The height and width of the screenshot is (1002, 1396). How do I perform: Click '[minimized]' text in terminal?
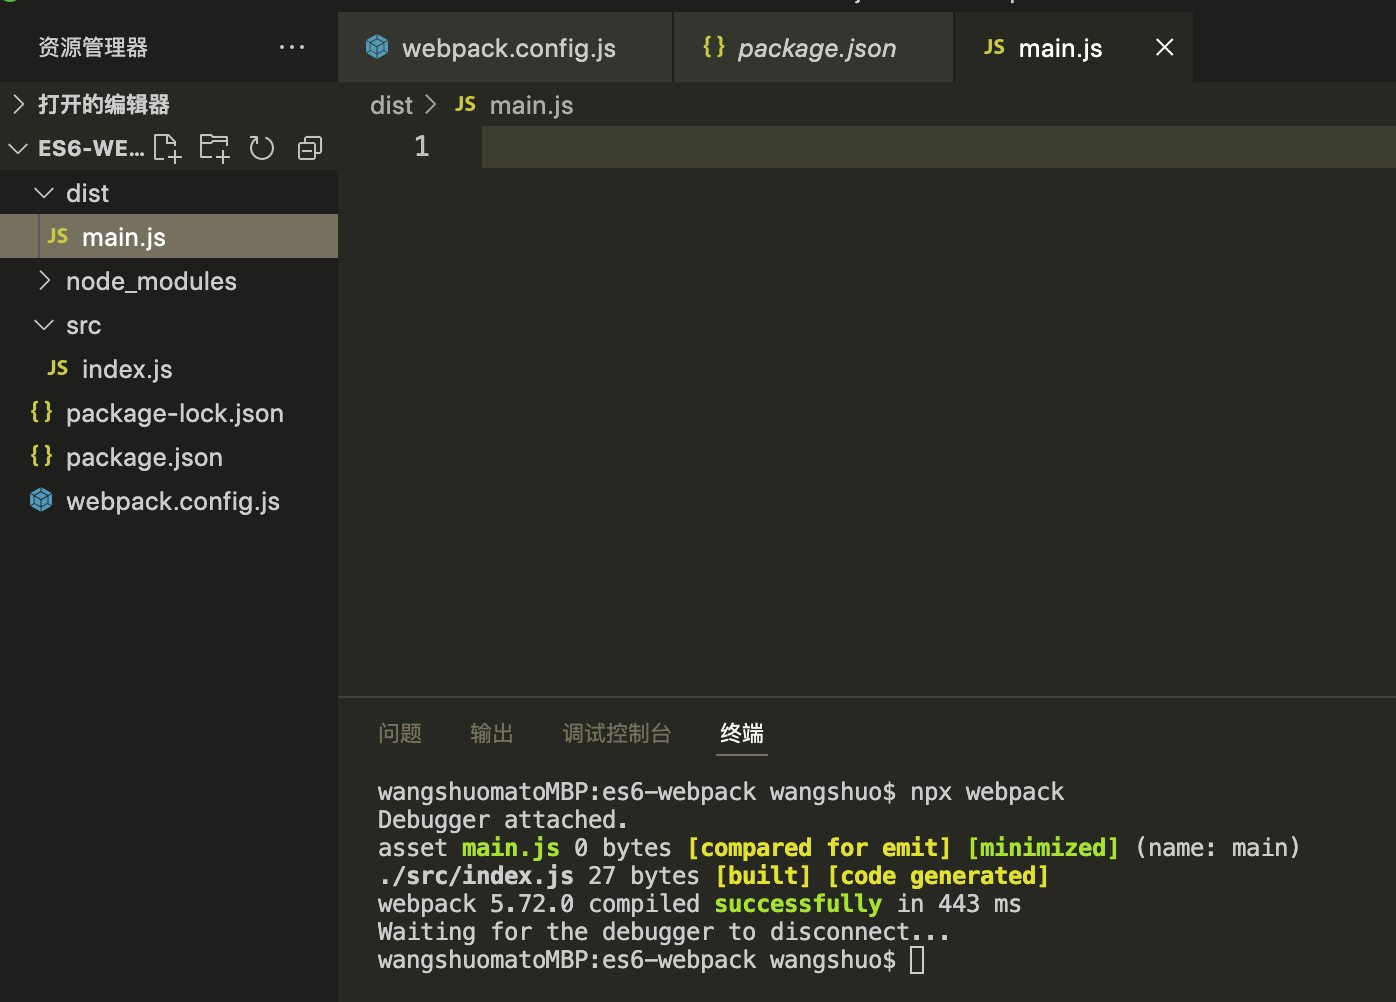click(x=1043, y=848)
